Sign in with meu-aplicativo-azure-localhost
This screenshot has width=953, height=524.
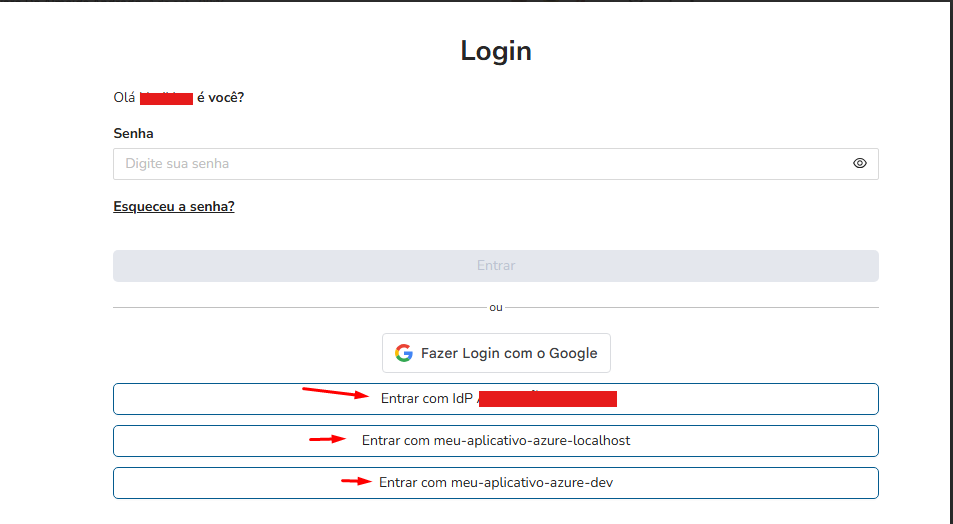[x=496, y=440]
